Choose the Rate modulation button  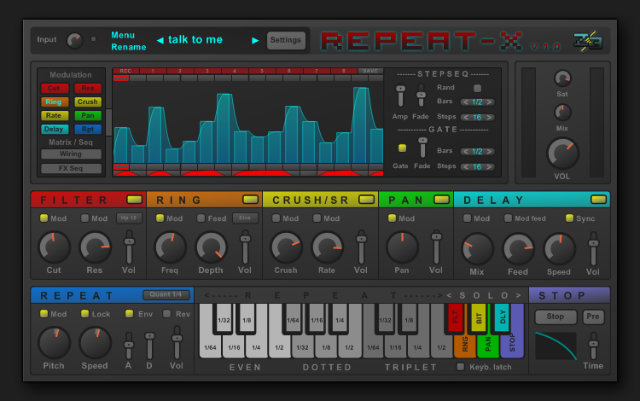pos(54,116)
